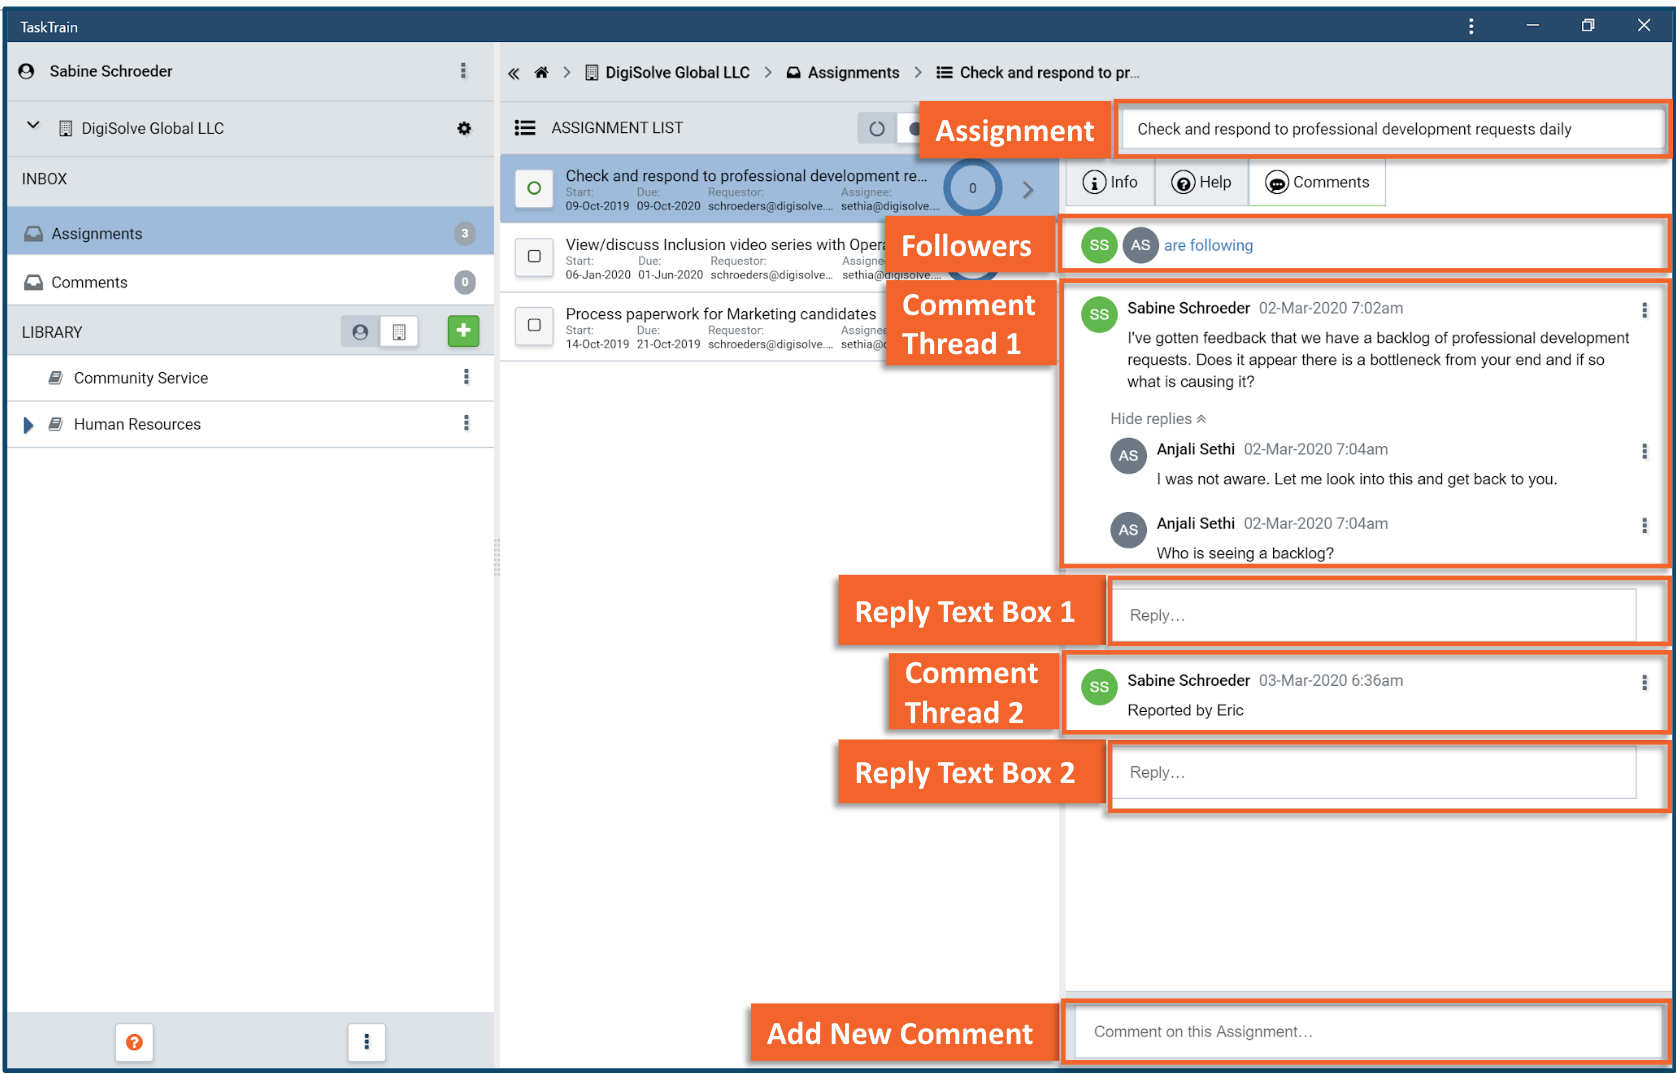Click Anjali Sethi's avatar on 'I was not aware'

1128,456
